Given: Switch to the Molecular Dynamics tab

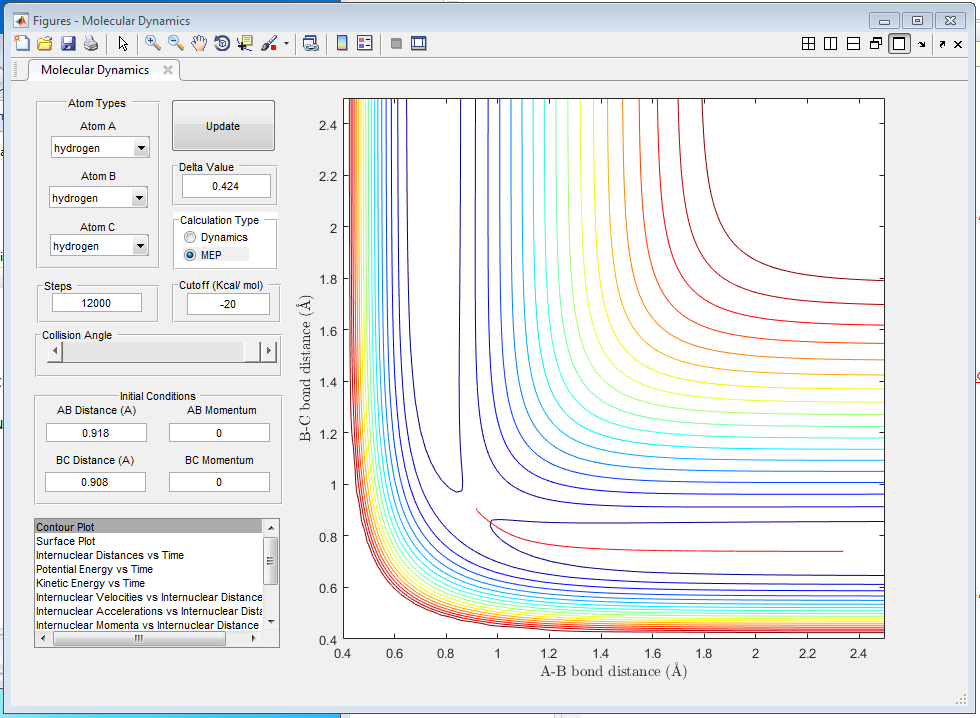Looking at the screenshot, I should tap(95, 70).
